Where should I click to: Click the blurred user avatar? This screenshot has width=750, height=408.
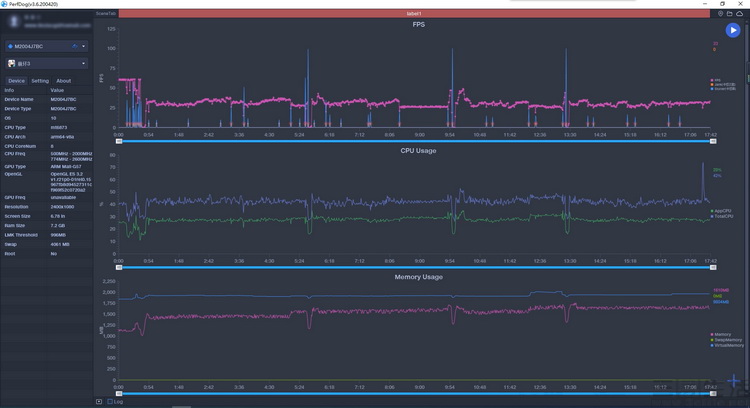coord(14,21)
